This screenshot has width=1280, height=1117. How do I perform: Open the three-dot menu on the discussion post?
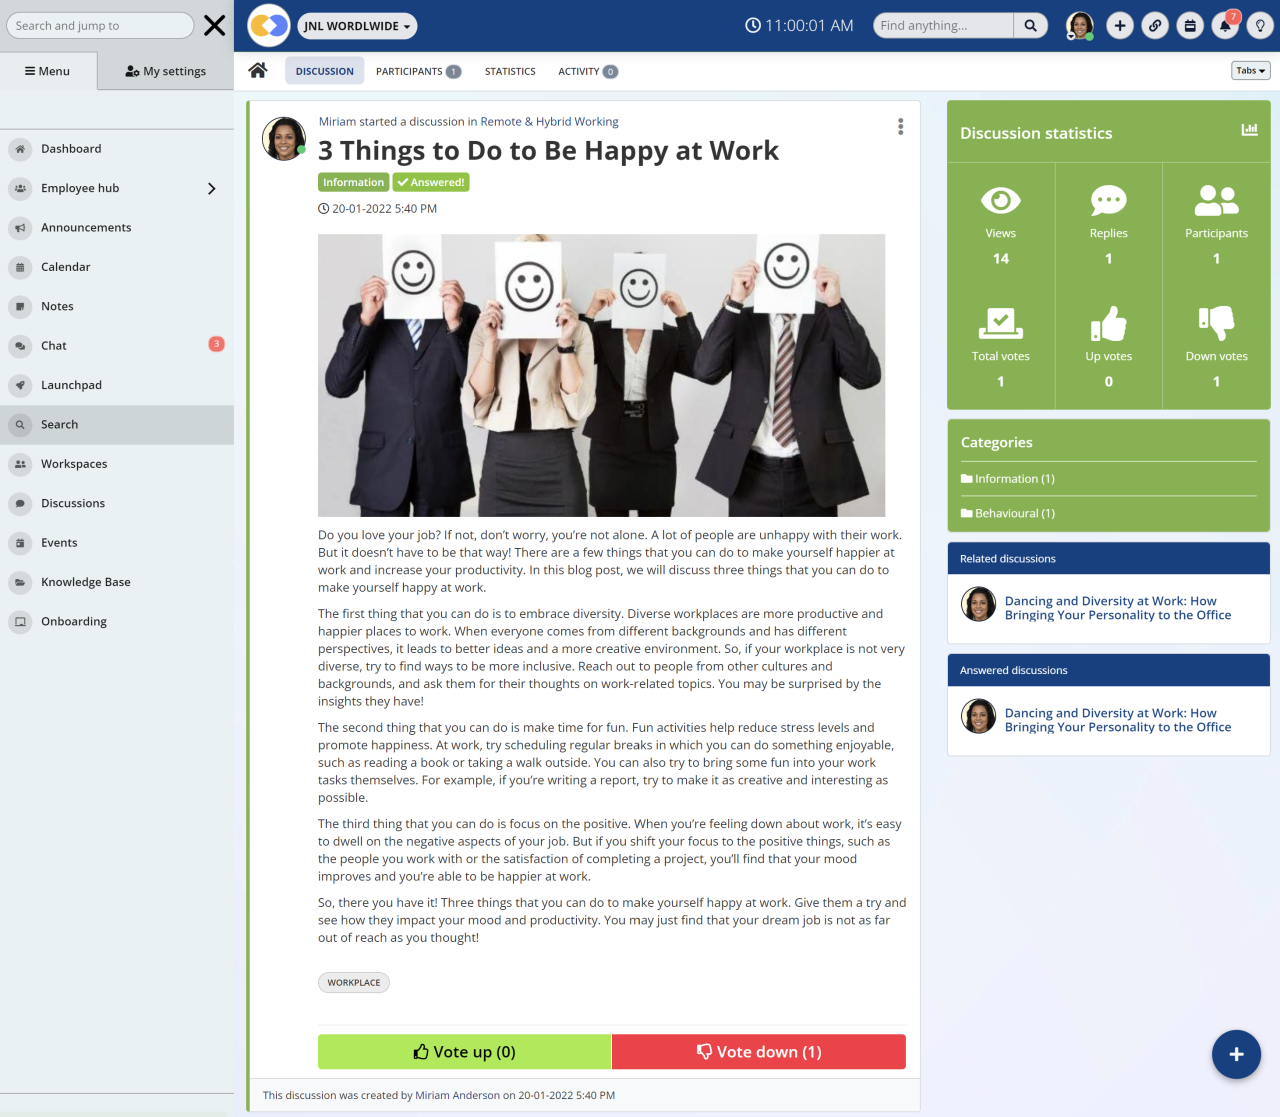click(899, 126)
